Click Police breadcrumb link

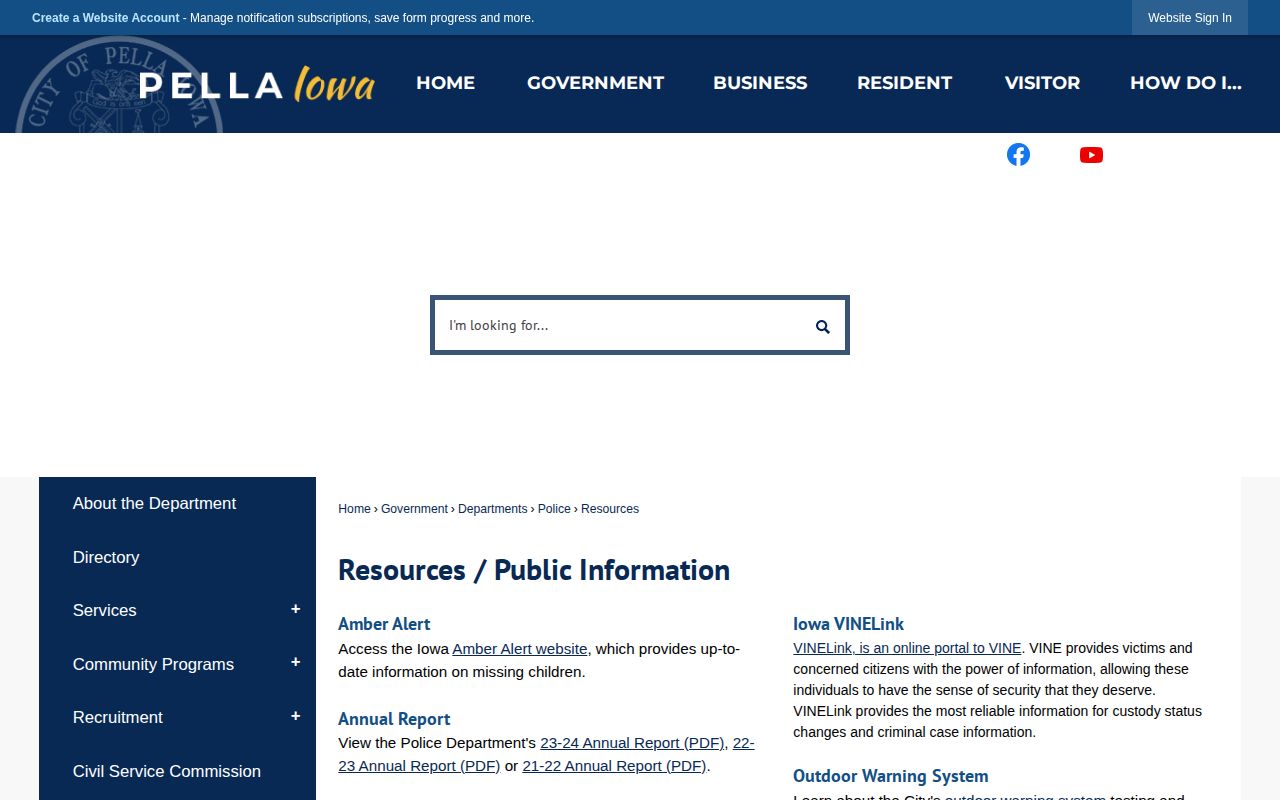554,509
